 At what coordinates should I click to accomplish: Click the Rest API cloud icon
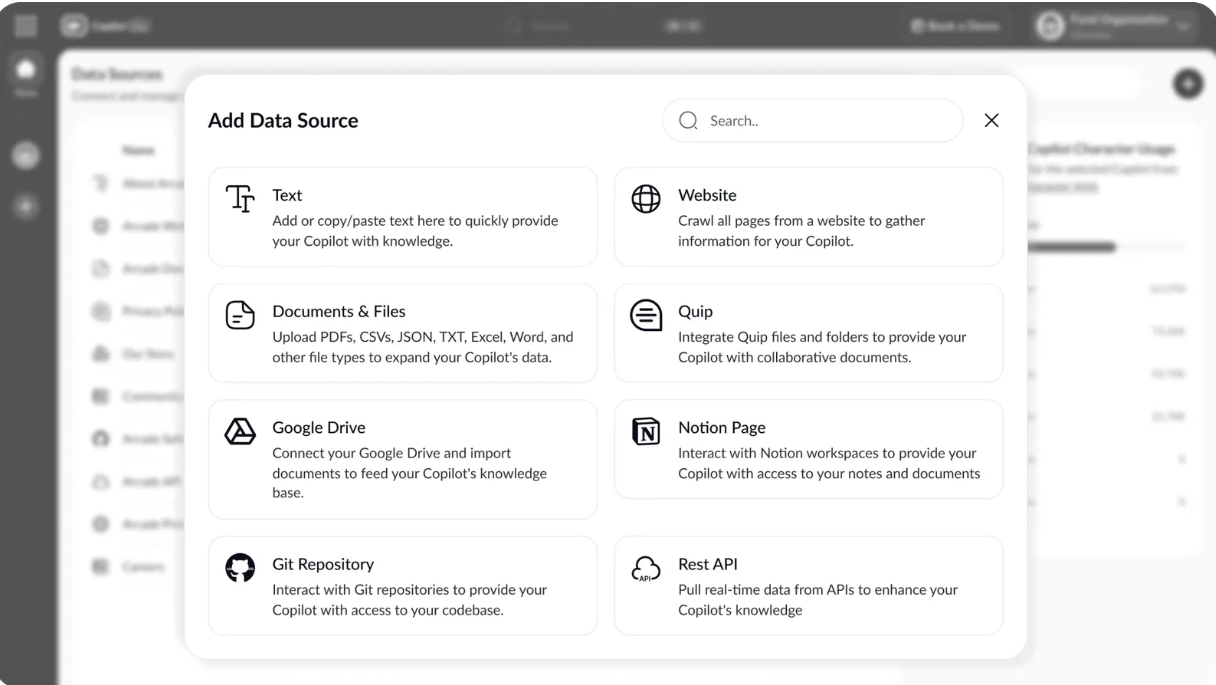tap(646, 567)
